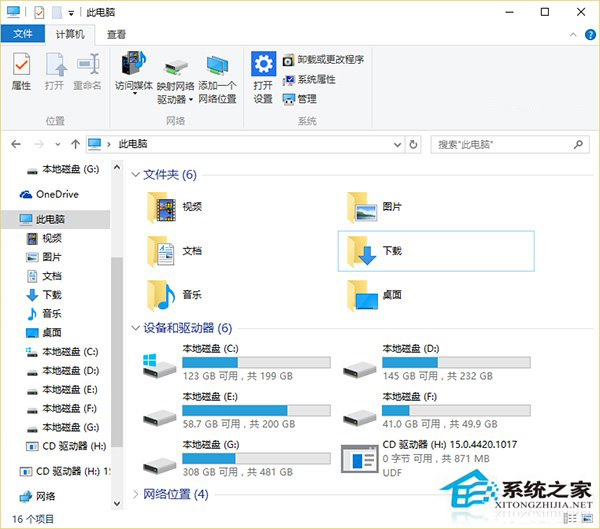Click 系统属性
Viewport: 600px width, 529px height.
click(309, 80)
